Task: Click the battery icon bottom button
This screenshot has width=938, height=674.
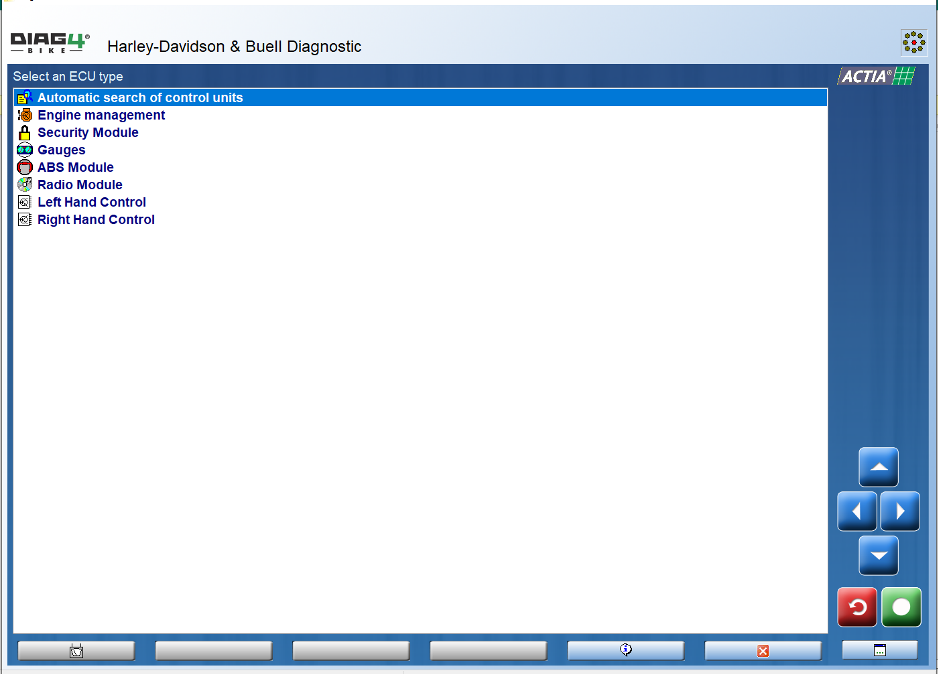Action: click(76, 651)
